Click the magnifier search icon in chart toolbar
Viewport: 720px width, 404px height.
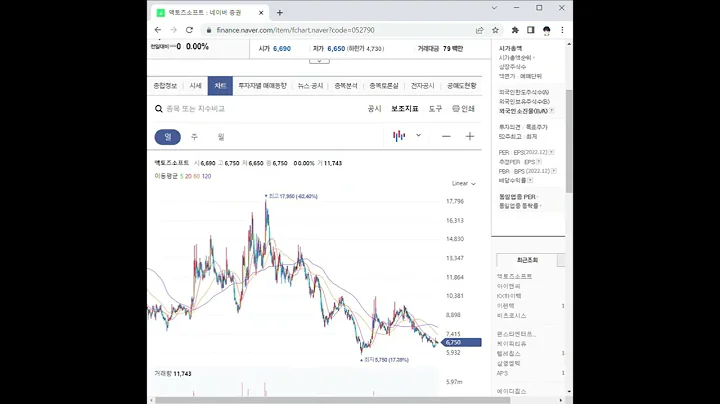point(158,109)
